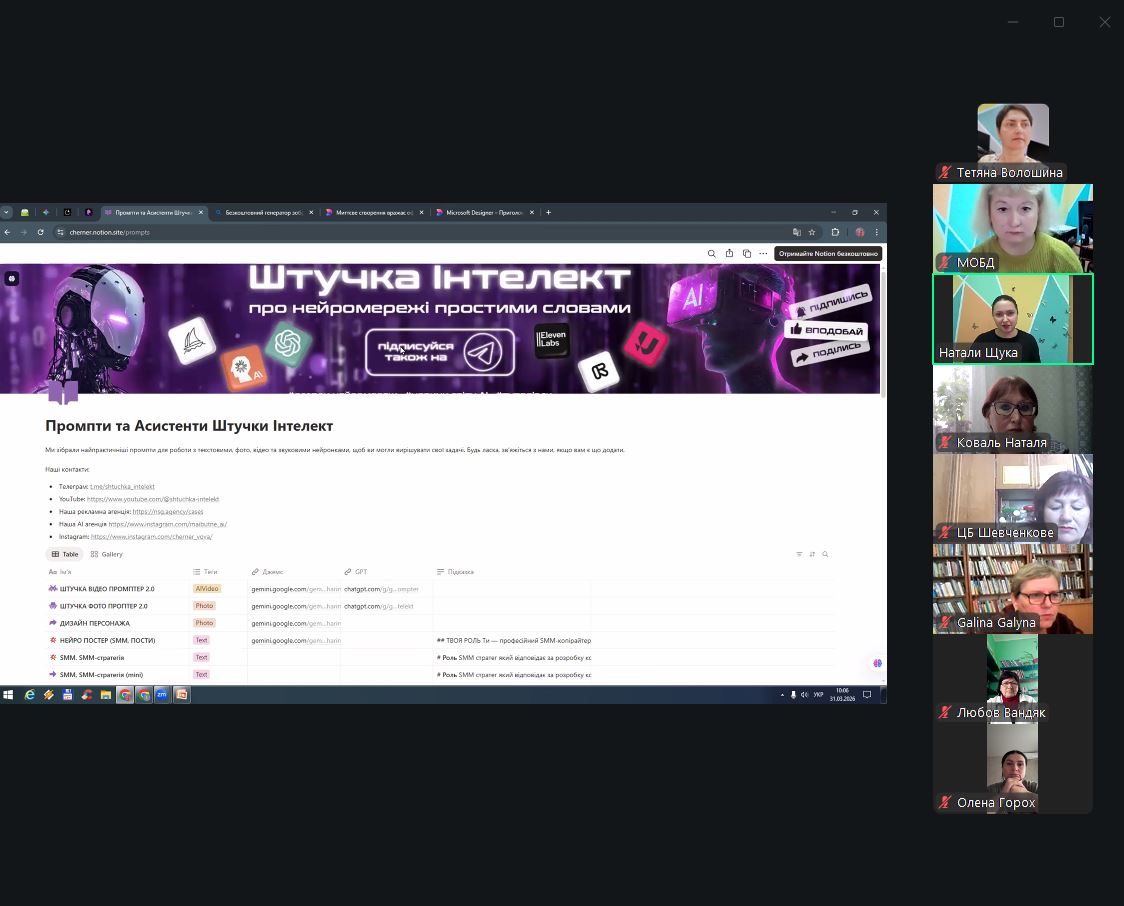Open the new tab plus button
Screen dimensions: 1124x906
[x=548, y=212]
